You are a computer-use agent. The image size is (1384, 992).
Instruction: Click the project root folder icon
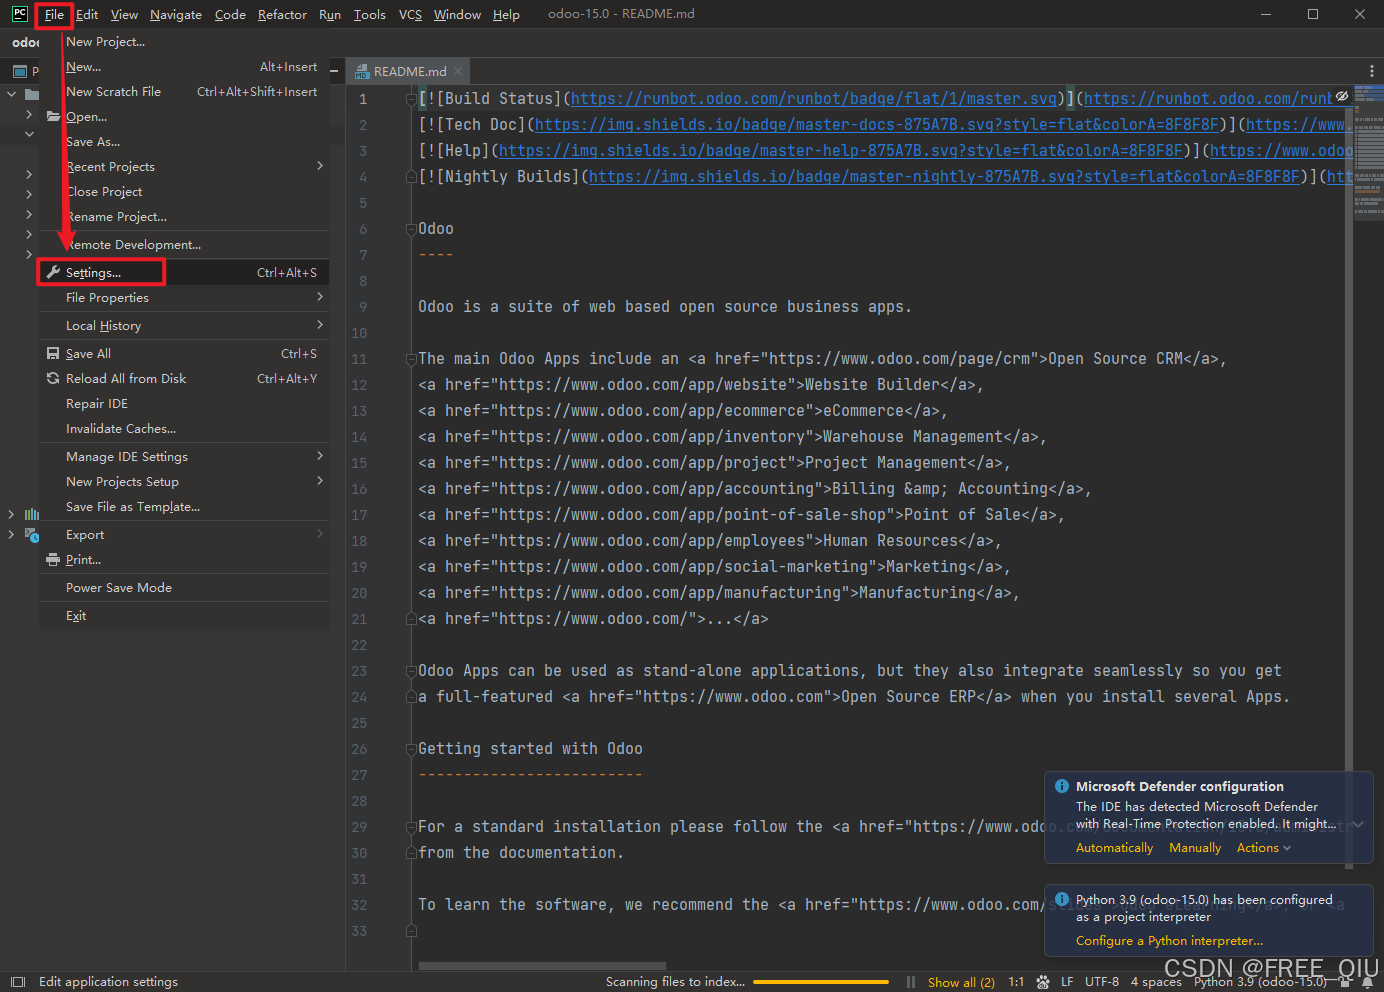32,95
